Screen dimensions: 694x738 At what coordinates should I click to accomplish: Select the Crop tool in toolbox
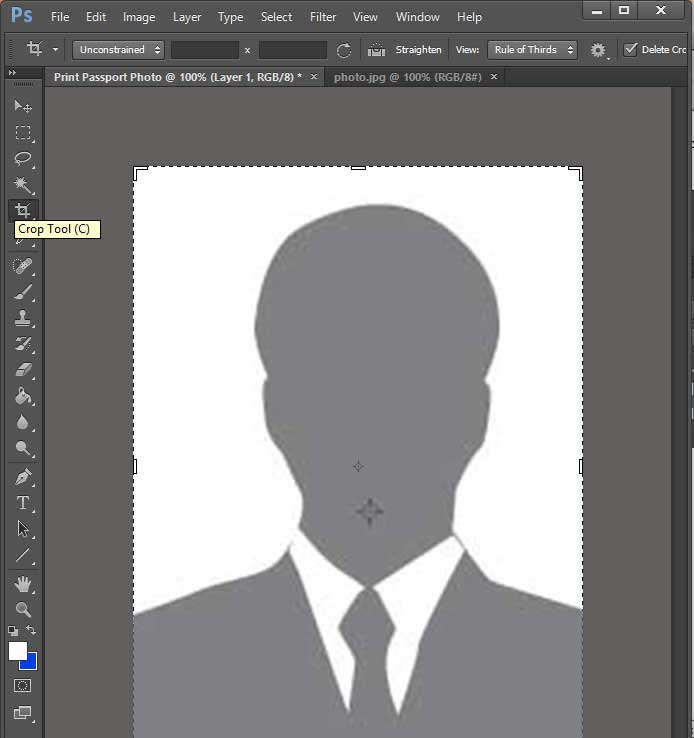23,210
